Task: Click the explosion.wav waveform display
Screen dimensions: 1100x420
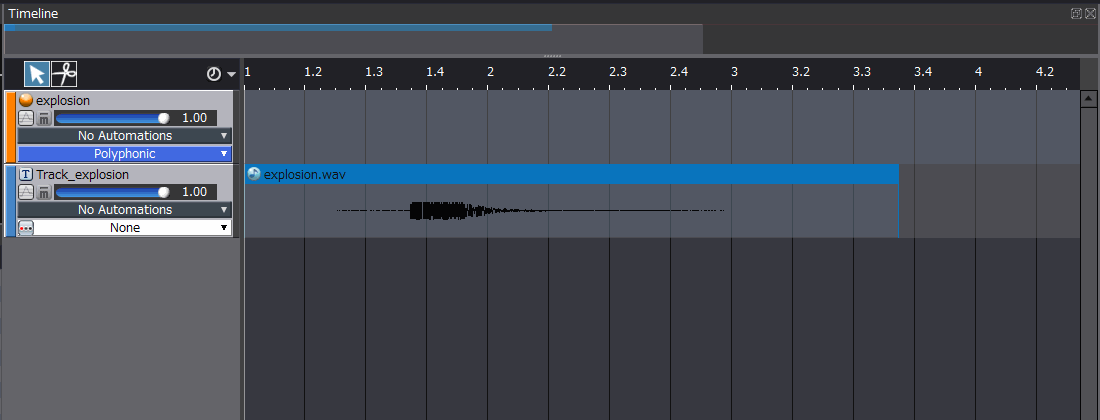Action: tap(572, 210)
